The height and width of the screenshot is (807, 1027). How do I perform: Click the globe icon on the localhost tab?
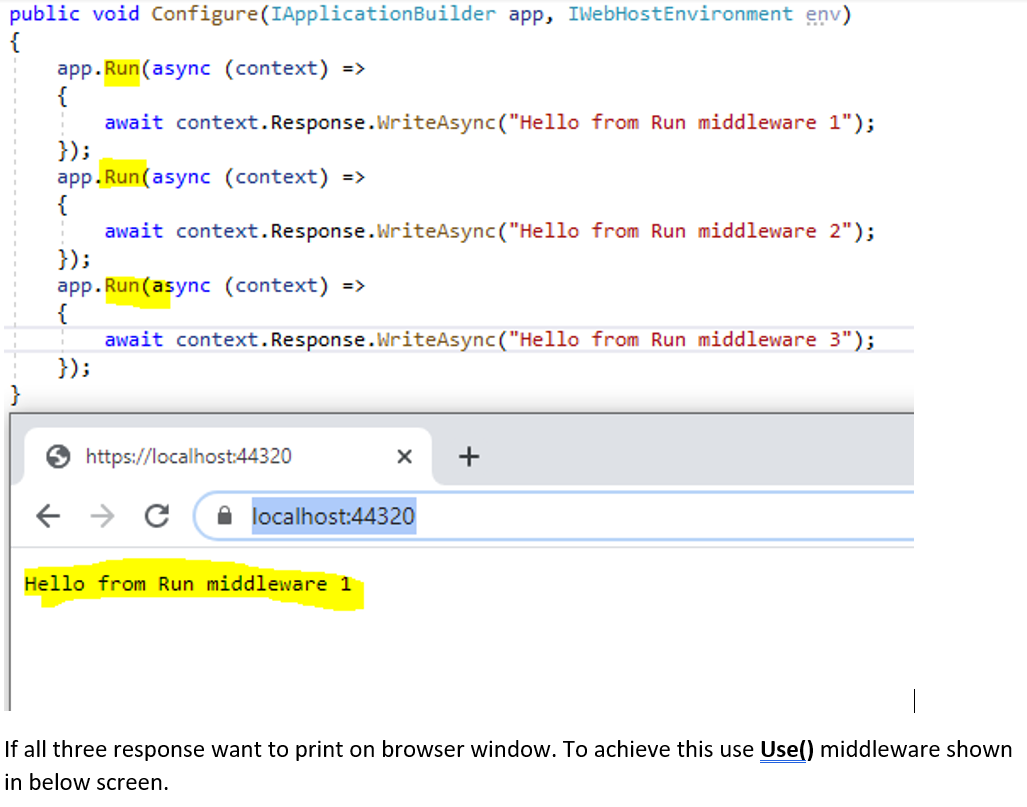click(59, 456)
